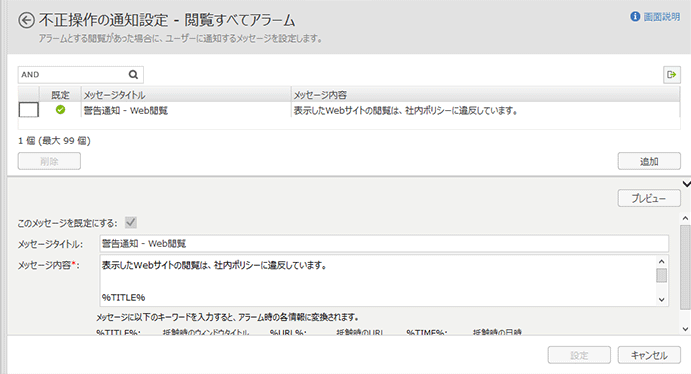Click the details panel up scroll arrow
The image size is (691, 374).
point(685,218)
